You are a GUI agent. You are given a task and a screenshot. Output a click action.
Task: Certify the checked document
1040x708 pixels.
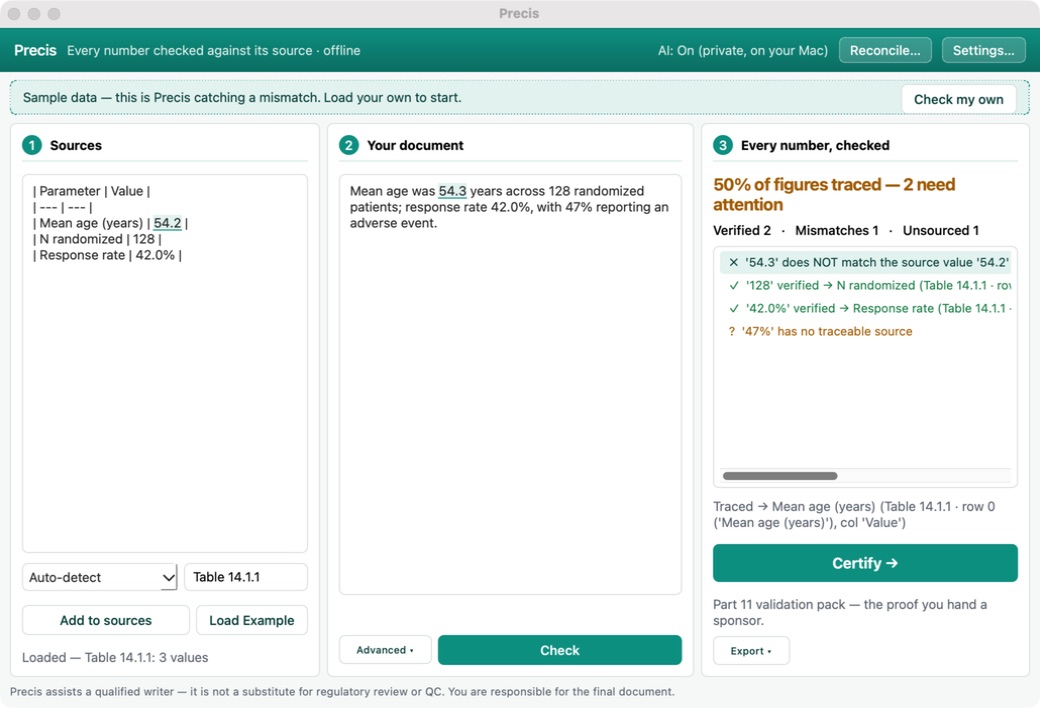tap(865, 563)
